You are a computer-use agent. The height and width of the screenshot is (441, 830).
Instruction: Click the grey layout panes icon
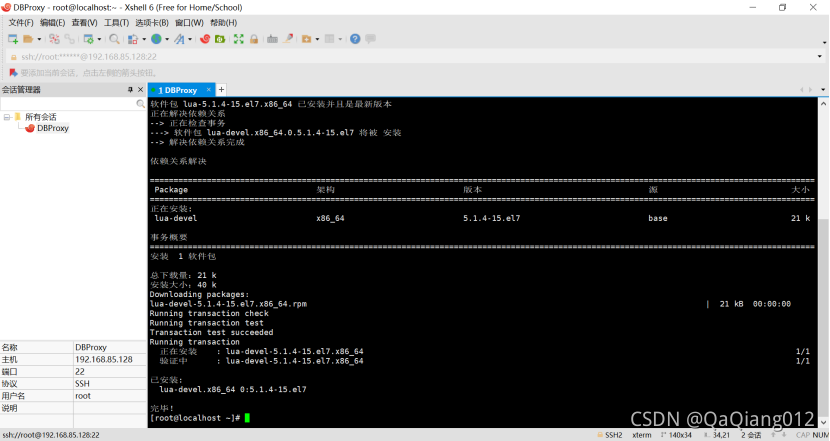tap(329, 39)
